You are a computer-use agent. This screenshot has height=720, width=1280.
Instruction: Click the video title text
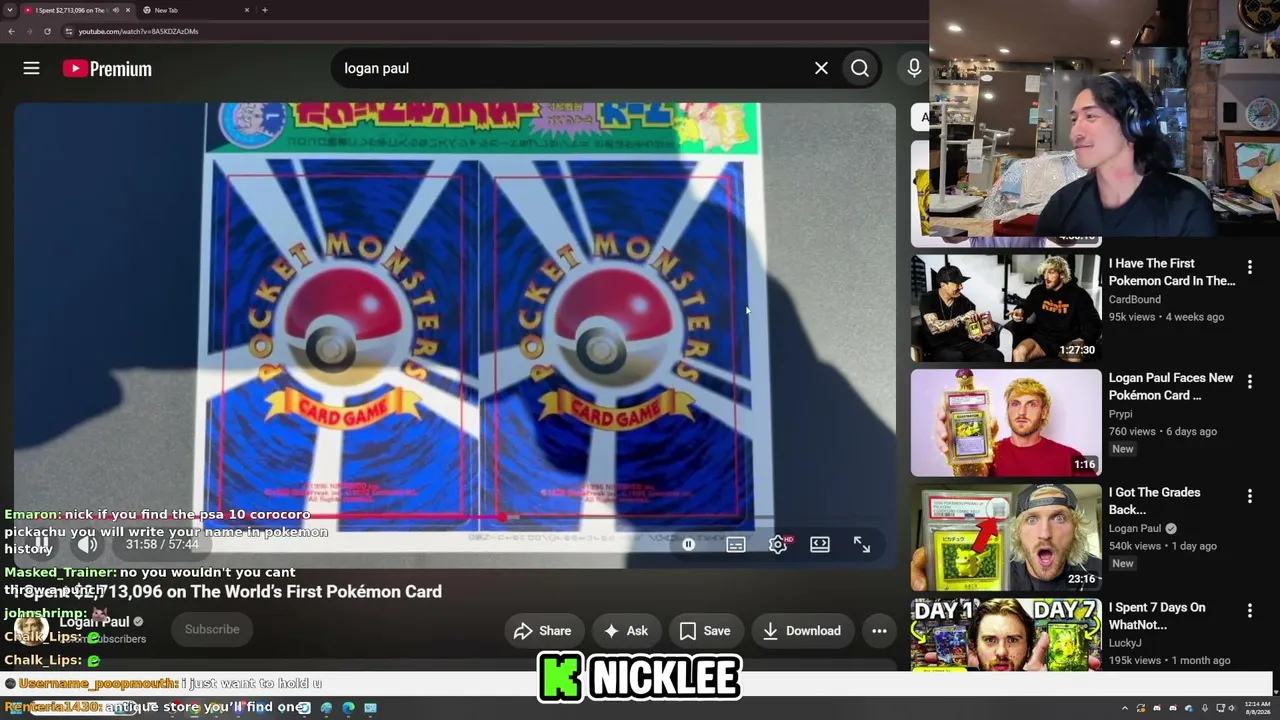(x=228, y=592)
